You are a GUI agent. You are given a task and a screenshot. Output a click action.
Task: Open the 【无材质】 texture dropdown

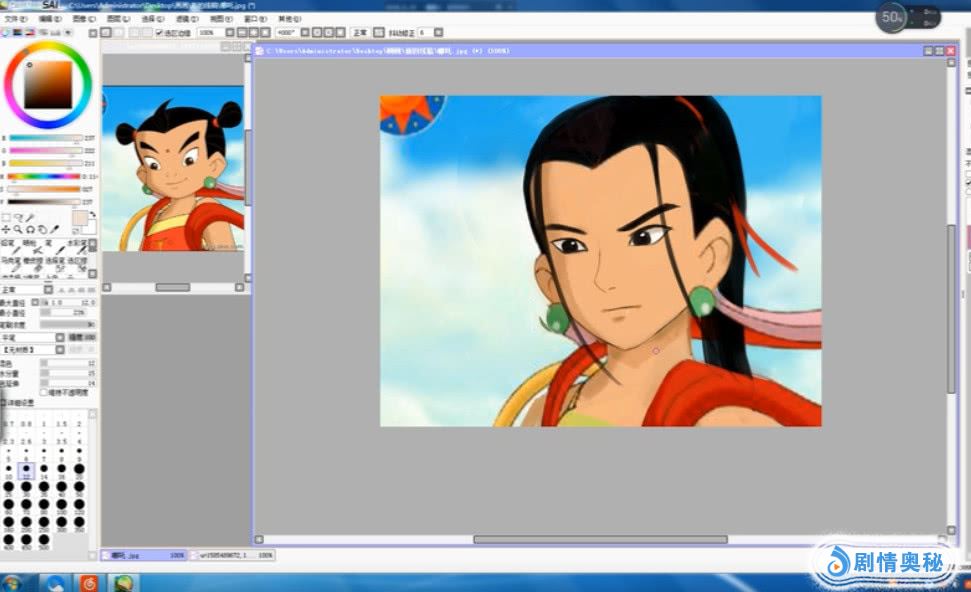pyautogui.click(x=59, y=350)
